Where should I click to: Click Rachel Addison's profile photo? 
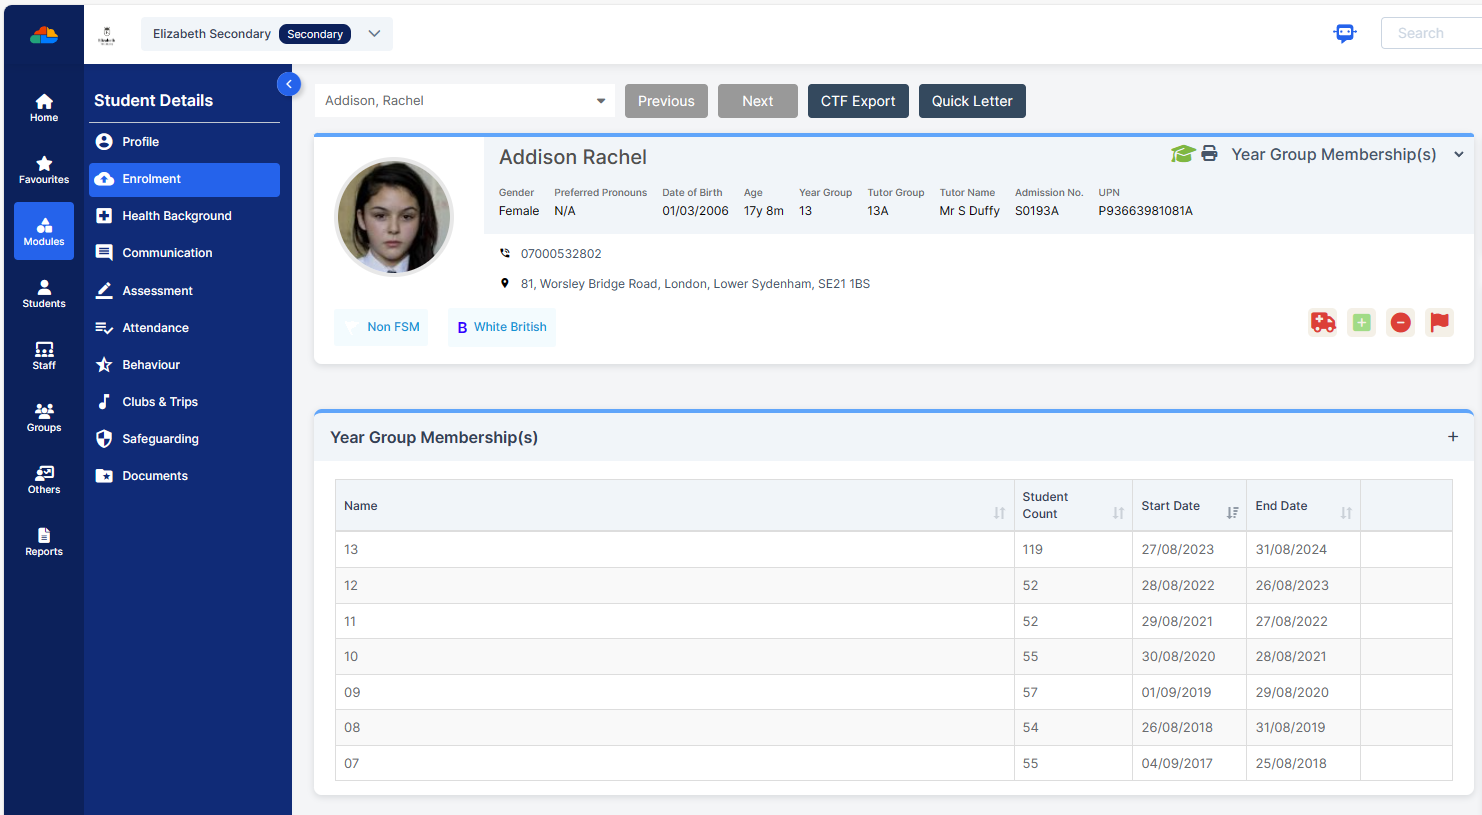tap(393, 216)
